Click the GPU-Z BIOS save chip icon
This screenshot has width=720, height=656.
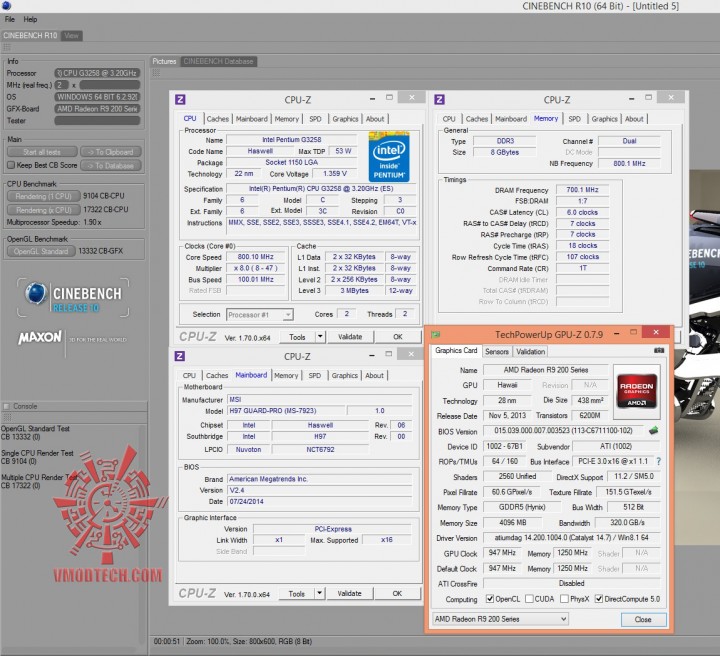click(653, 431)
